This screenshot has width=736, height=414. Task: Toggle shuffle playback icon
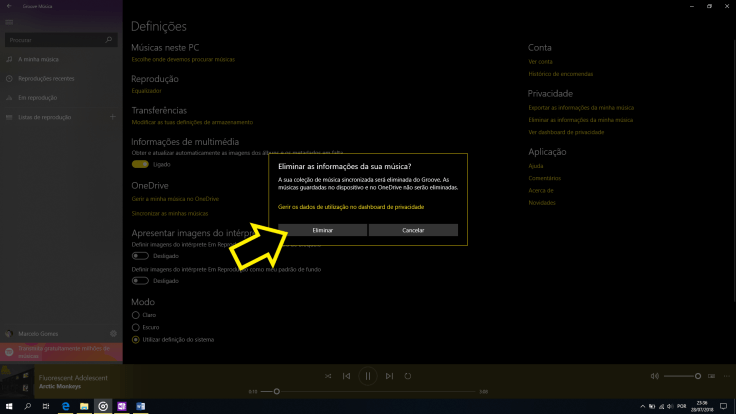coord(327,376)
